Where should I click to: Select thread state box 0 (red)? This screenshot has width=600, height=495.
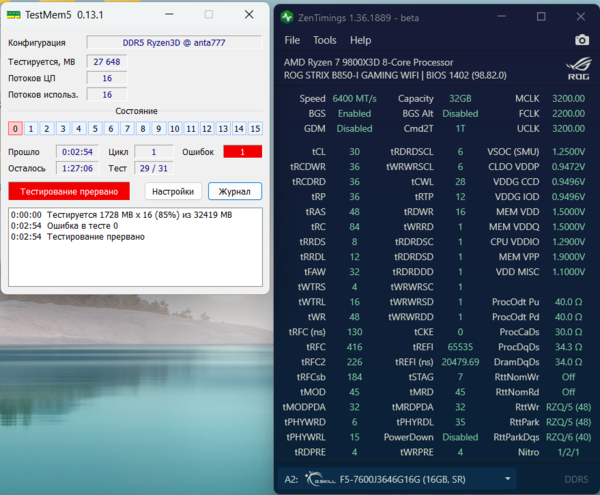click(15, 129)
